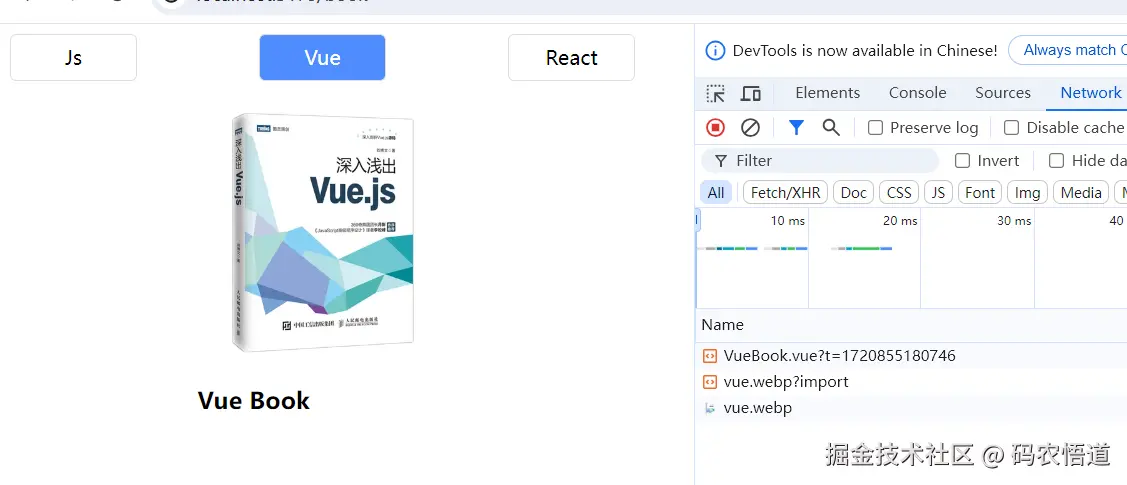Image resolution: width=1127 pixels, height=485 pixels.
Task: Open the network search magnifier
Action: [831, 128]
